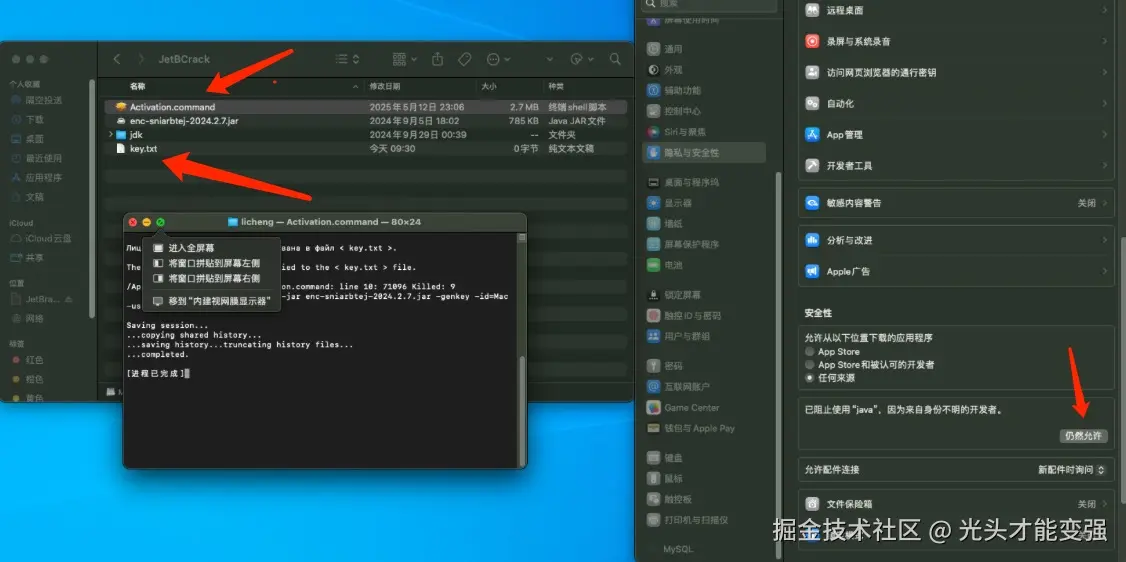1126x562 pixels.
Task: Open Finder's list view switcher dropdown
Action: pos(347,59)
